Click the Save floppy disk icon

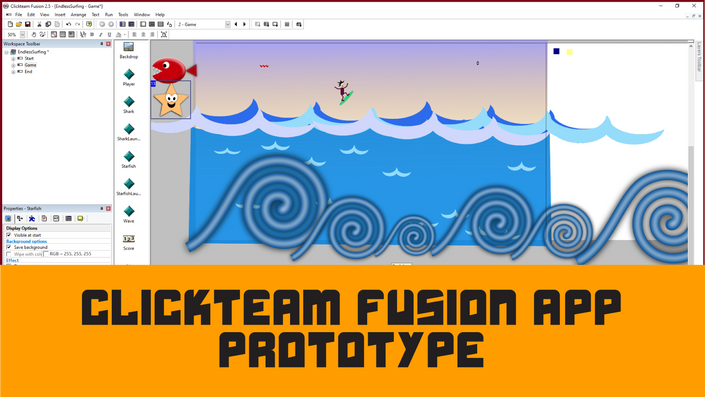click(27, 24)
